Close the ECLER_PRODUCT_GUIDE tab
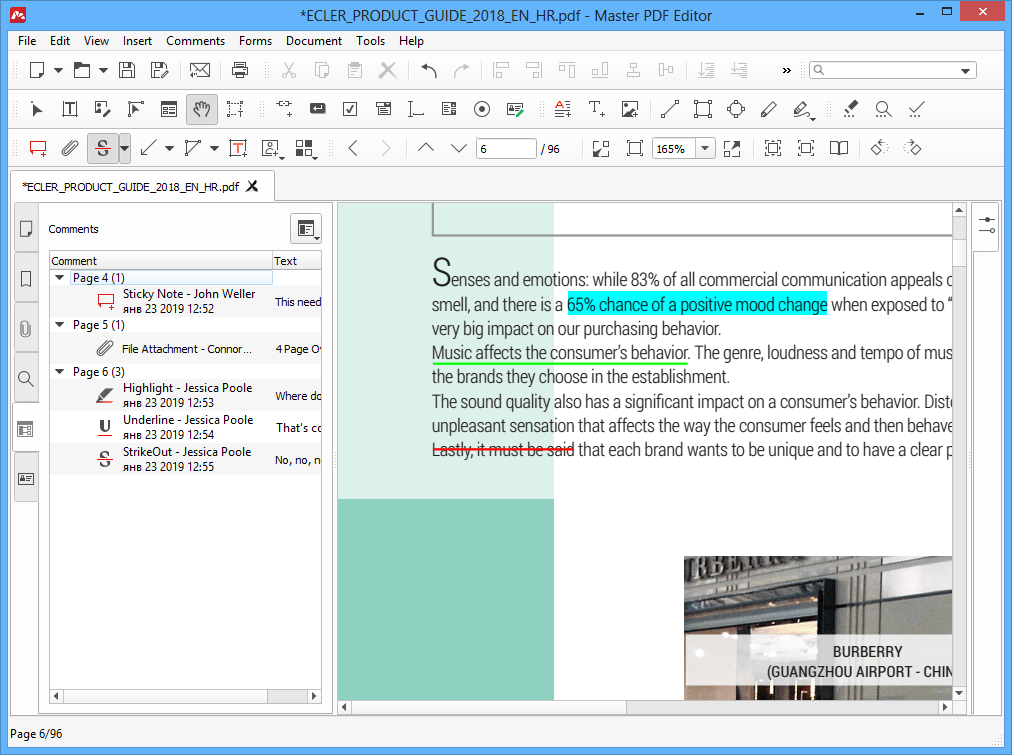The width and height of the screenshot is (1012, 755). click(252, 186)
